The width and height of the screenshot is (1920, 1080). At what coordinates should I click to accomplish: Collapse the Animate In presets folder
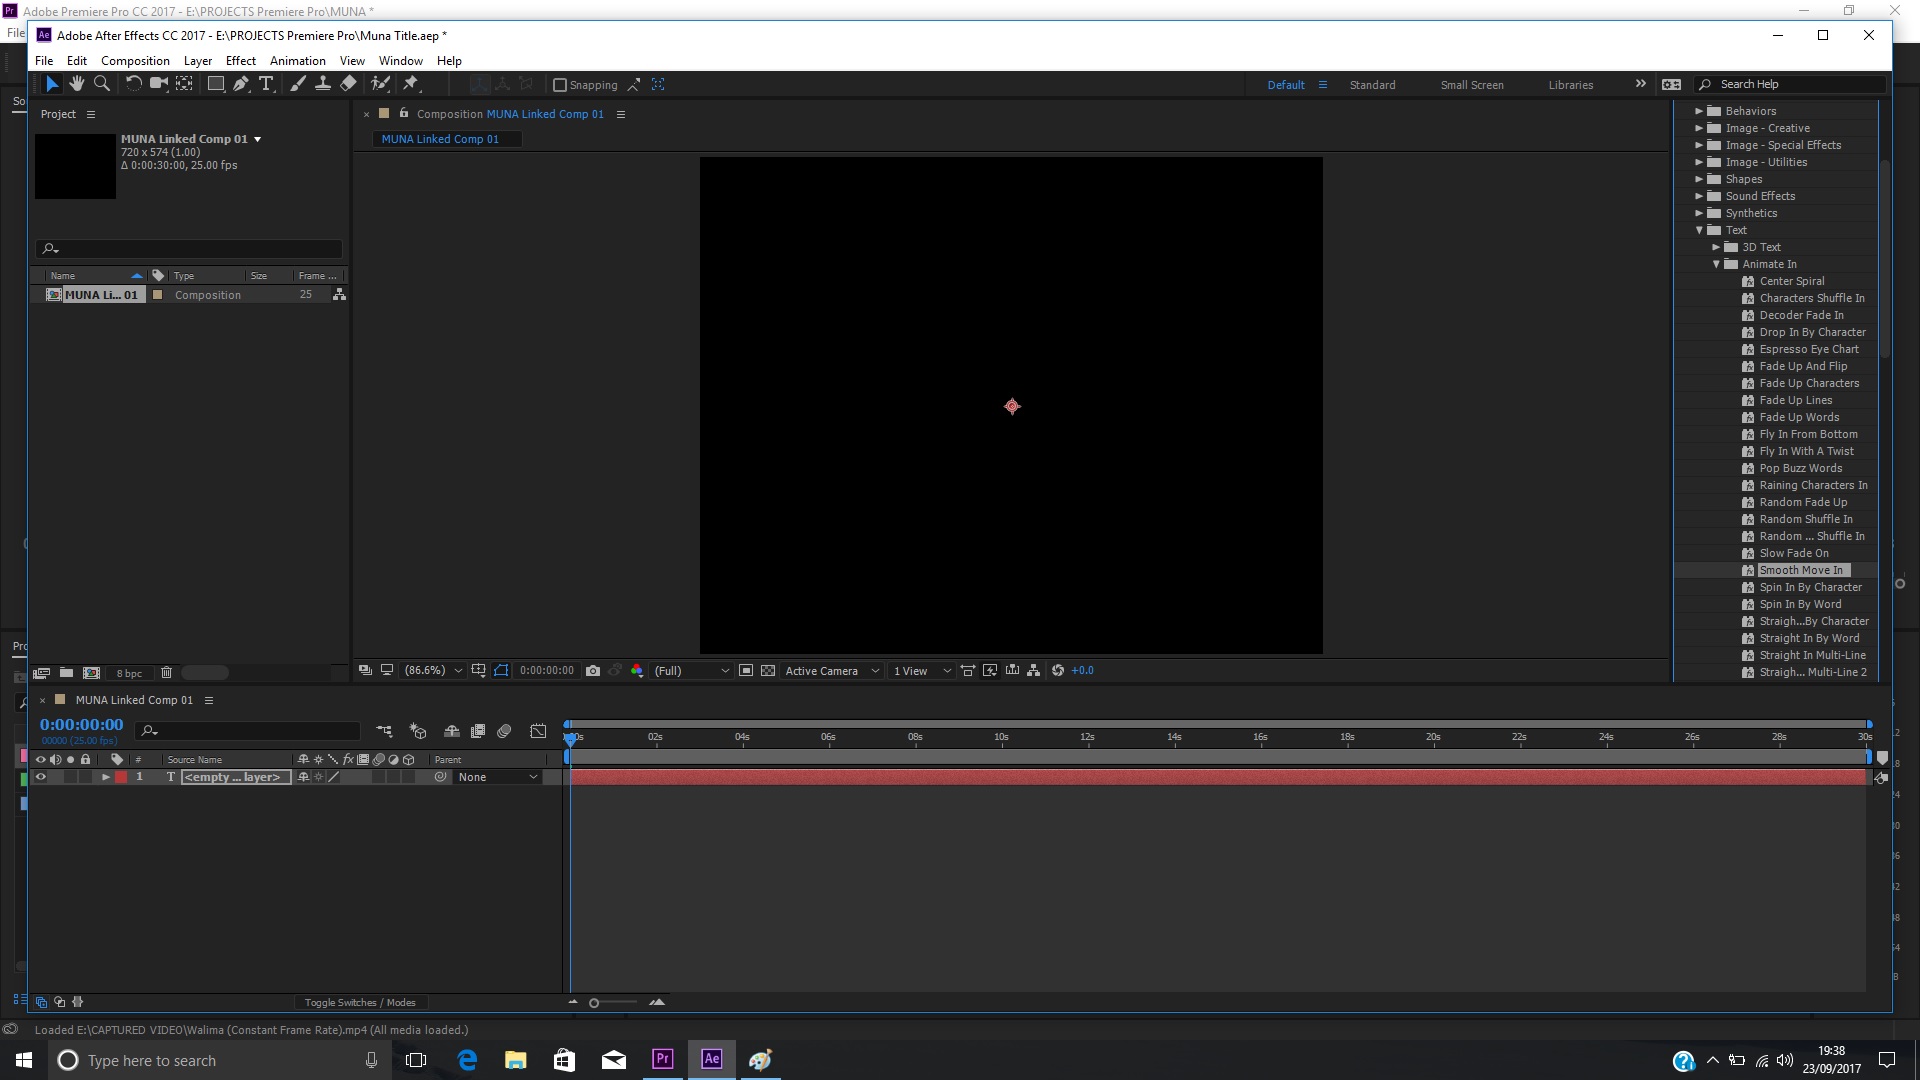1716,264
